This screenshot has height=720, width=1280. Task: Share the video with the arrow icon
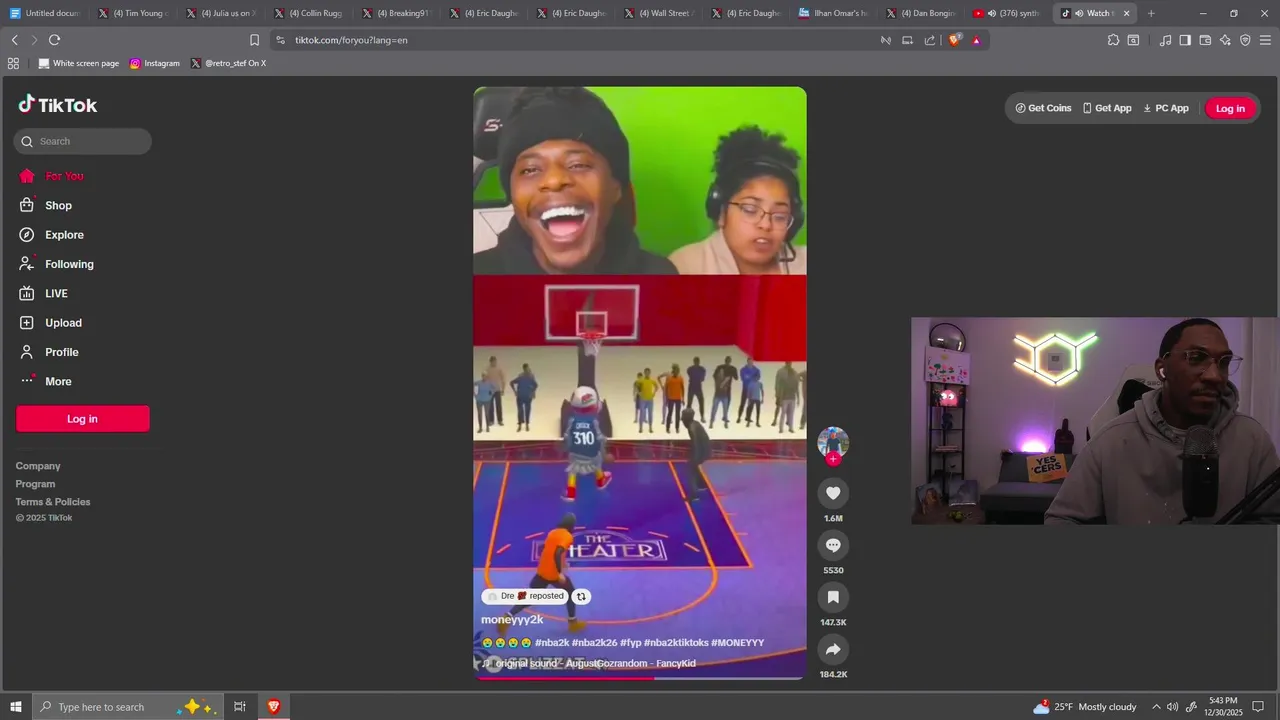coord(833,649)
